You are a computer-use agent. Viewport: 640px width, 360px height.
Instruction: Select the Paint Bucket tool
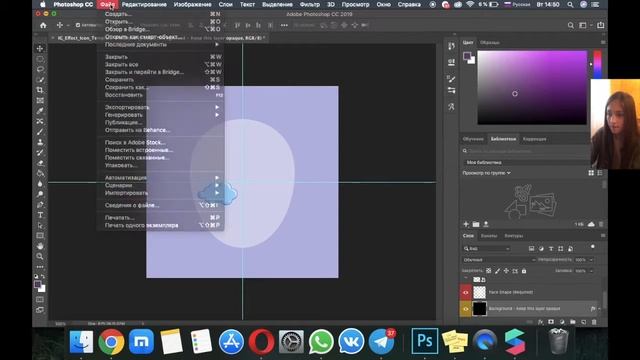40,173
